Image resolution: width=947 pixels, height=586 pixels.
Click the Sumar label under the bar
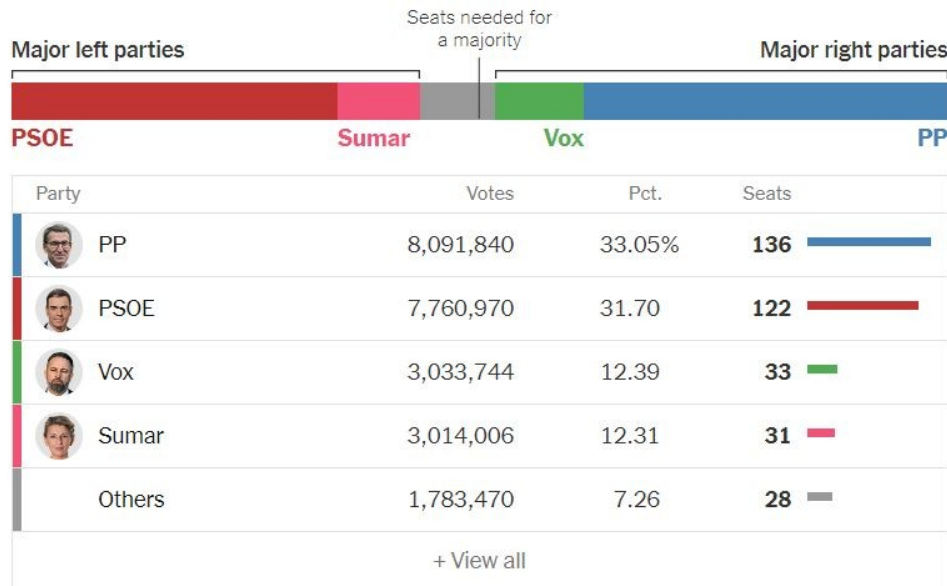pos(373,138)
